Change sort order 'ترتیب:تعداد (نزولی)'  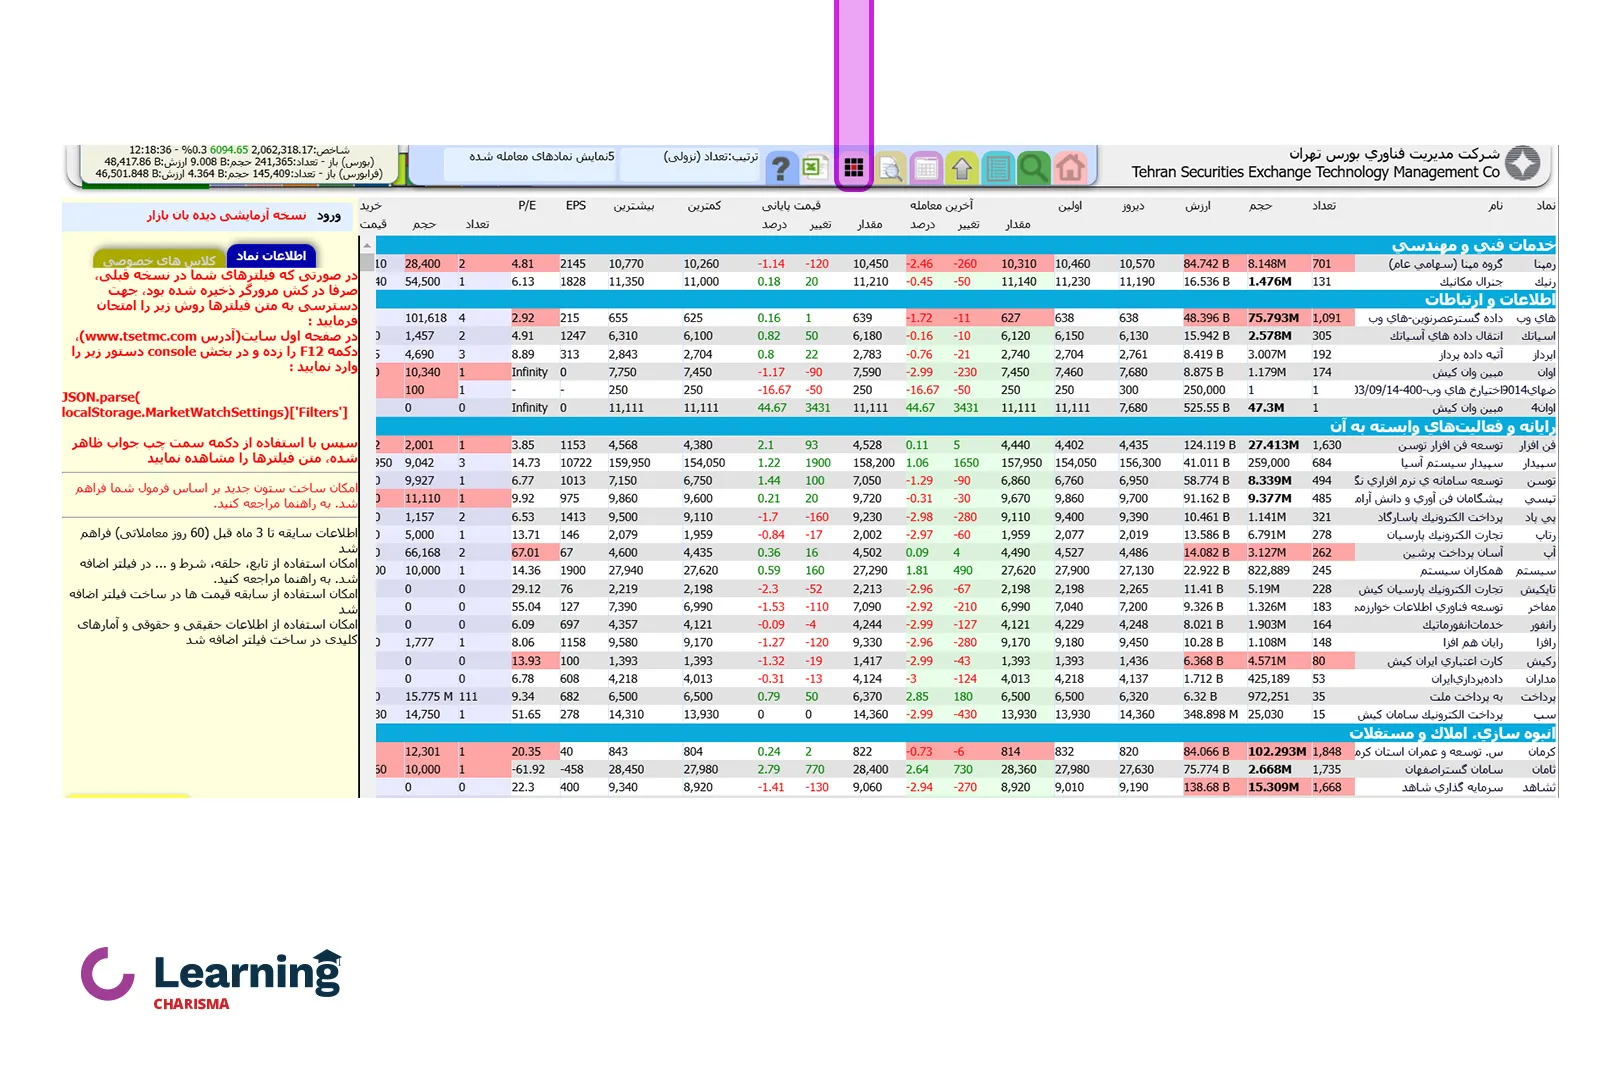(711, 157)
